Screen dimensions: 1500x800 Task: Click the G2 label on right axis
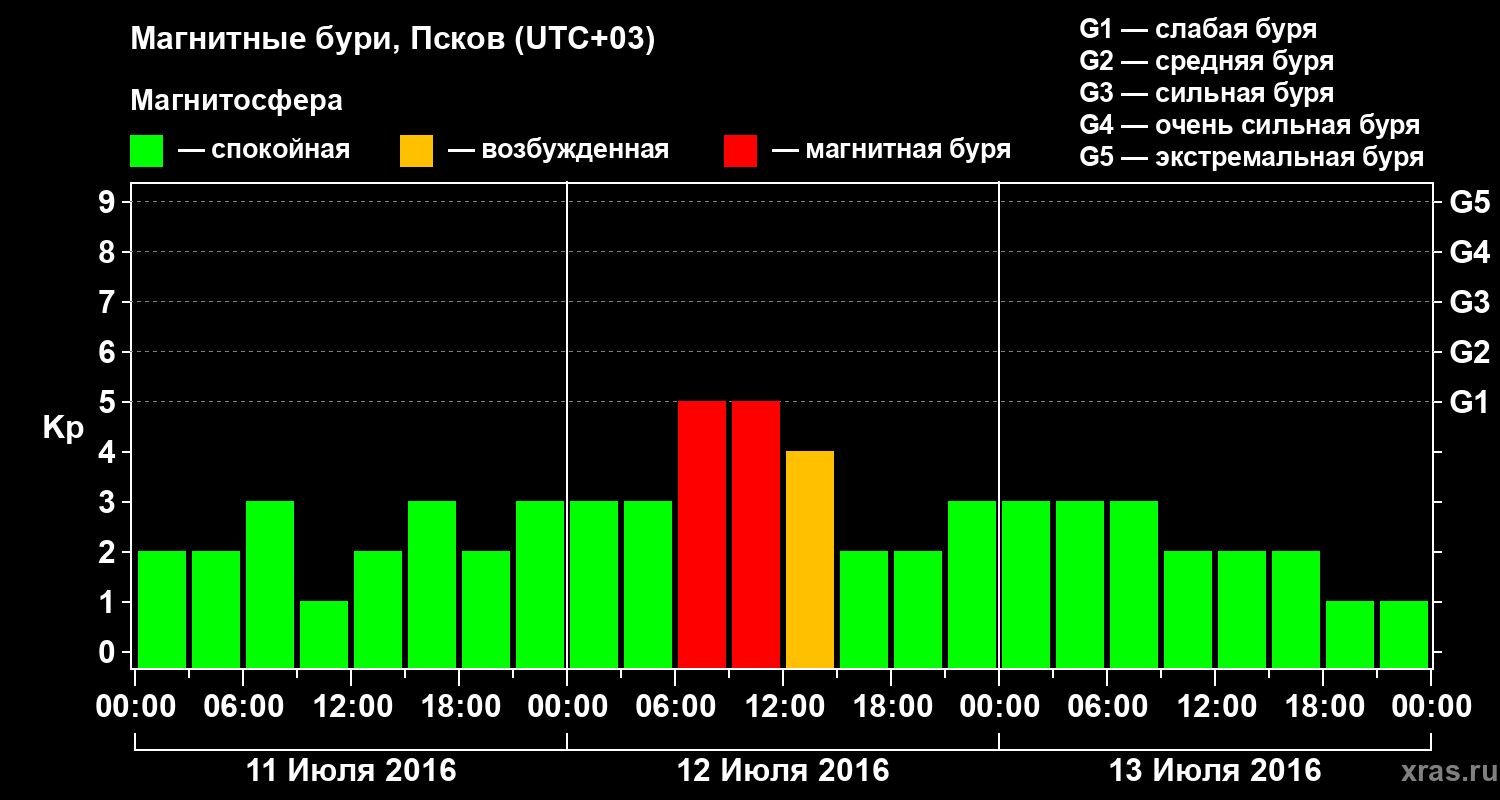(1469, 352)
